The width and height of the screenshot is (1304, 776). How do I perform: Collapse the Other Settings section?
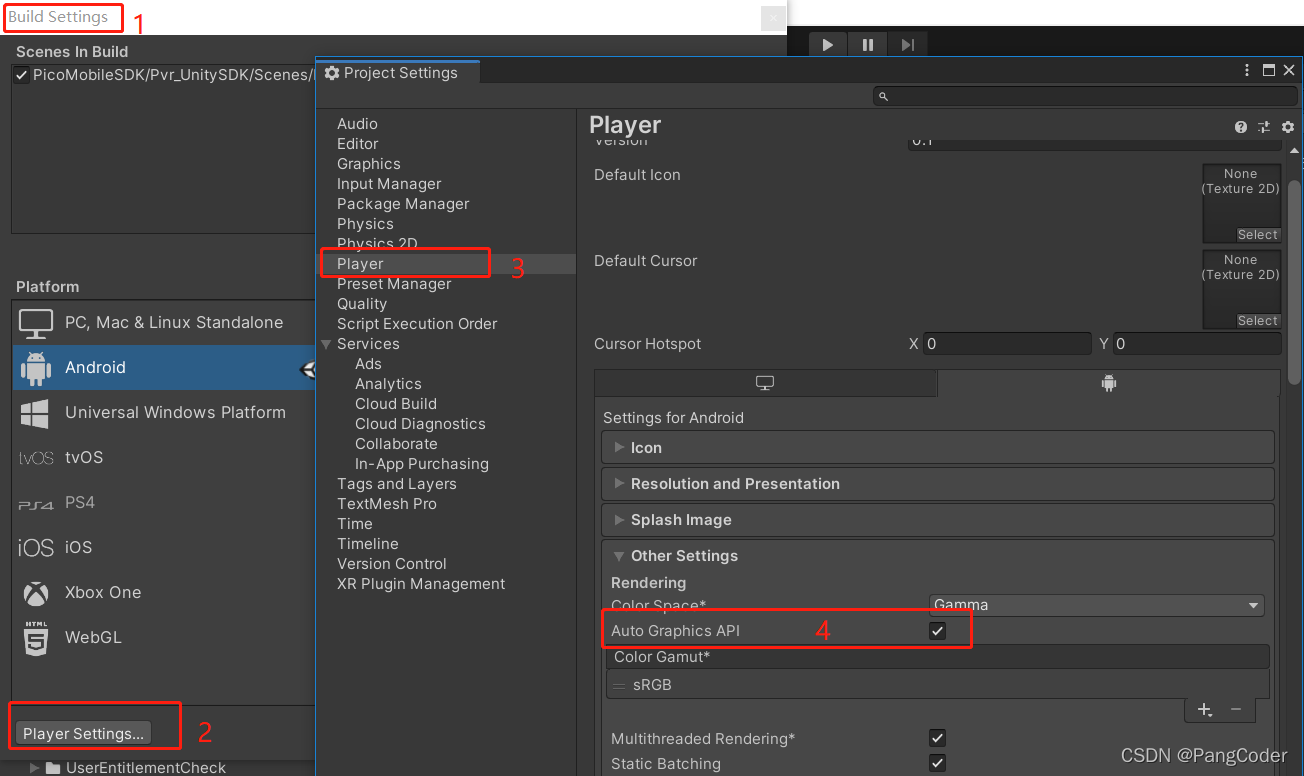click(938, 556)
